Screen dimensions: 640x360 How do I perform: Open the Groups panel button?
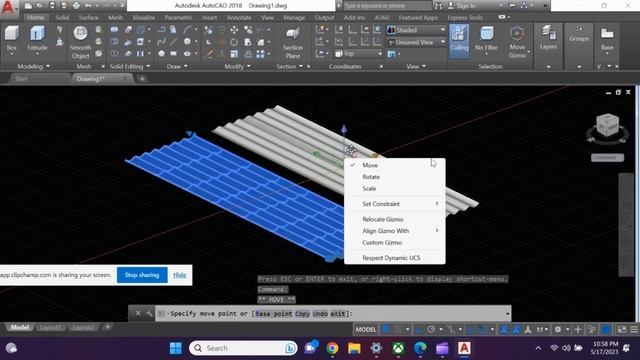pos(579,33)
